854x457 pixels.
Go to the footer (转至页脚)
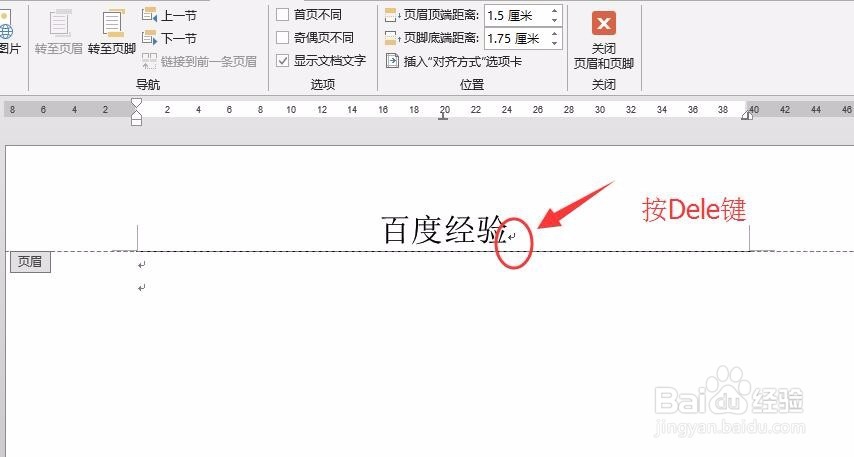(112, 33)
